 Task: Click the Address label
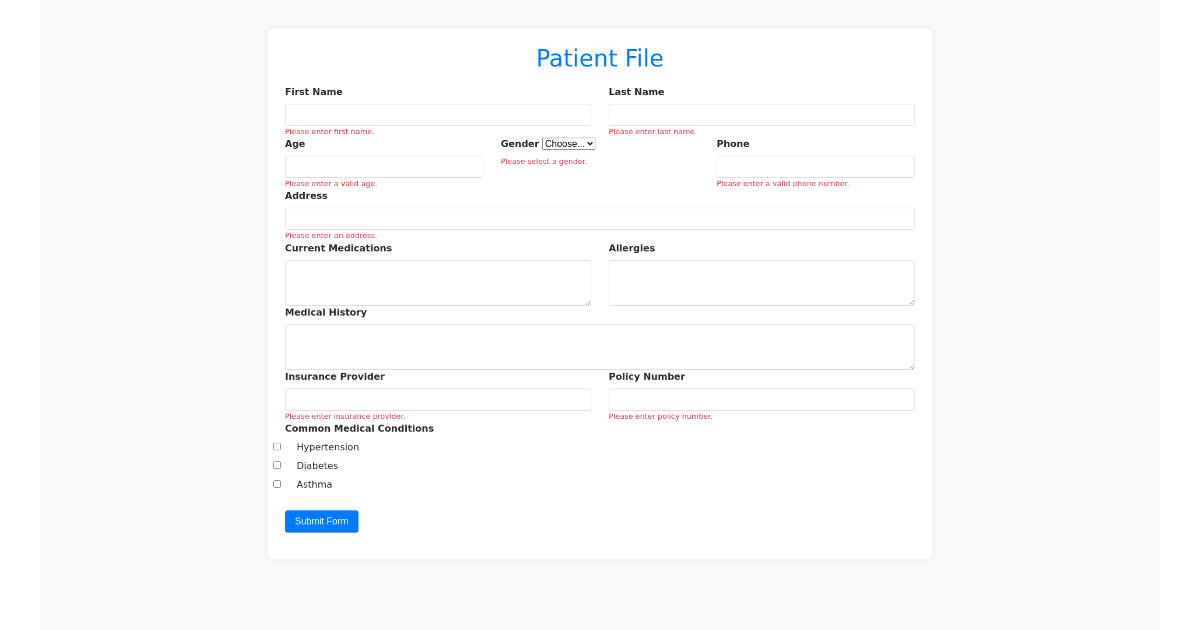(x=306, y=196)
